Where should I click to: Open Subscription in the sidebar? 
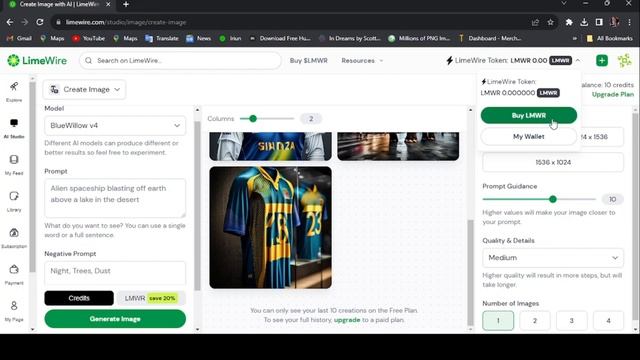point(14,238)
